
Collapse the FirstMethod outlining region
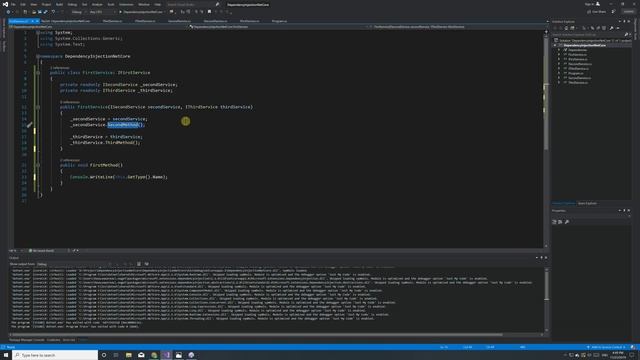(38, 165)
